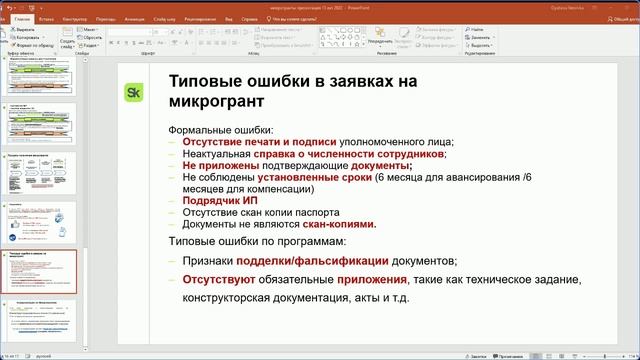This screenshot has width=640, height=360.
Task: Toggle strikethrough text formatting
Action: click(141, 43)
